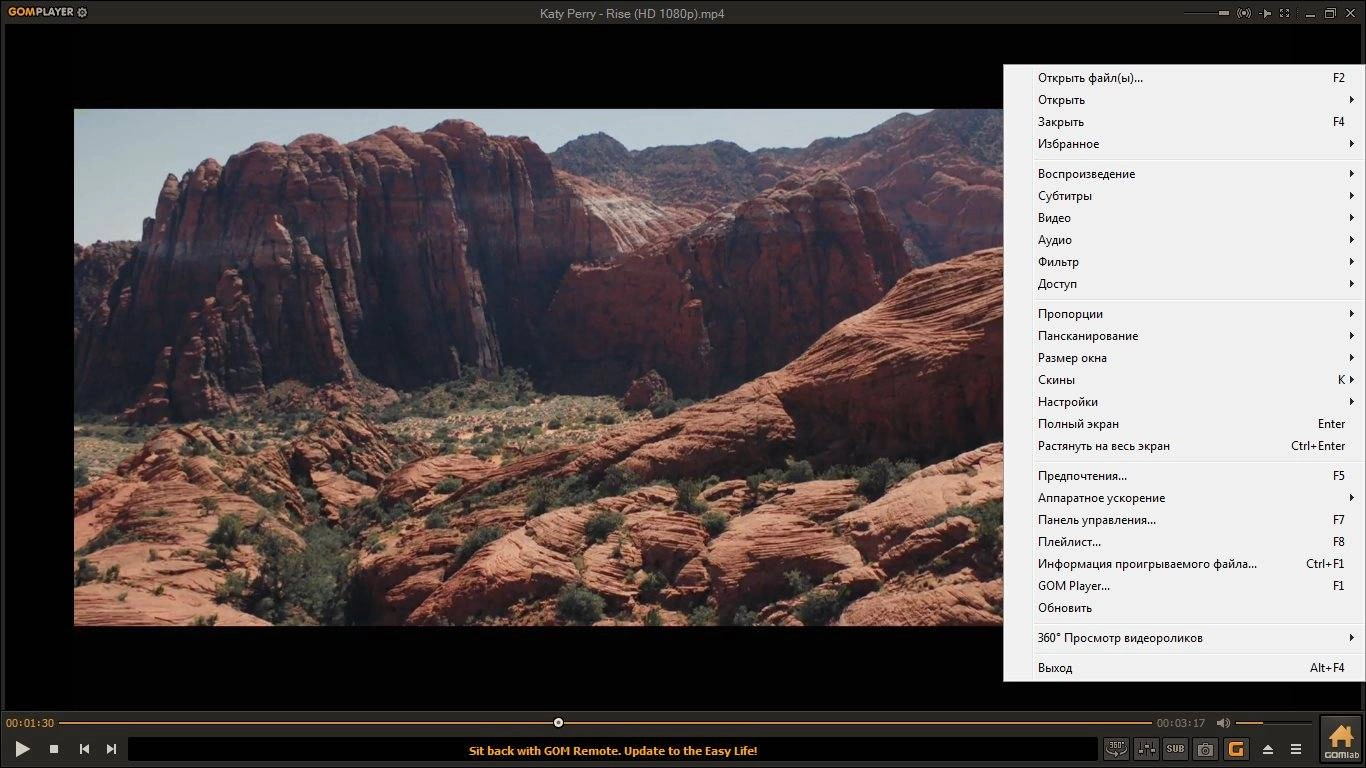Stop video playback
Viewport: 1366px width, 768px height.
(54, 749)
